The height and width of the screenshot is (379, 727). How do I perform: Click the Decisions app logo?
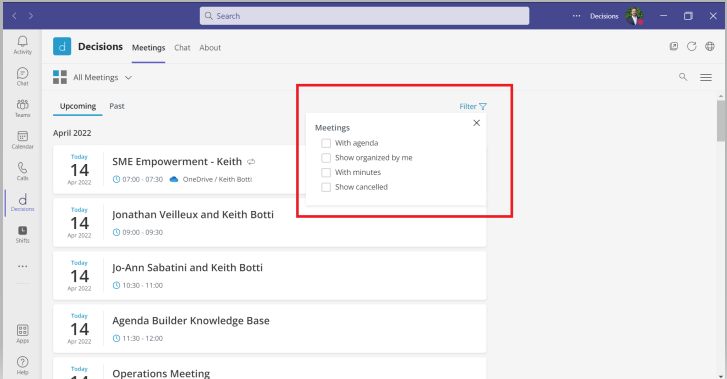(x=62, y=46)
